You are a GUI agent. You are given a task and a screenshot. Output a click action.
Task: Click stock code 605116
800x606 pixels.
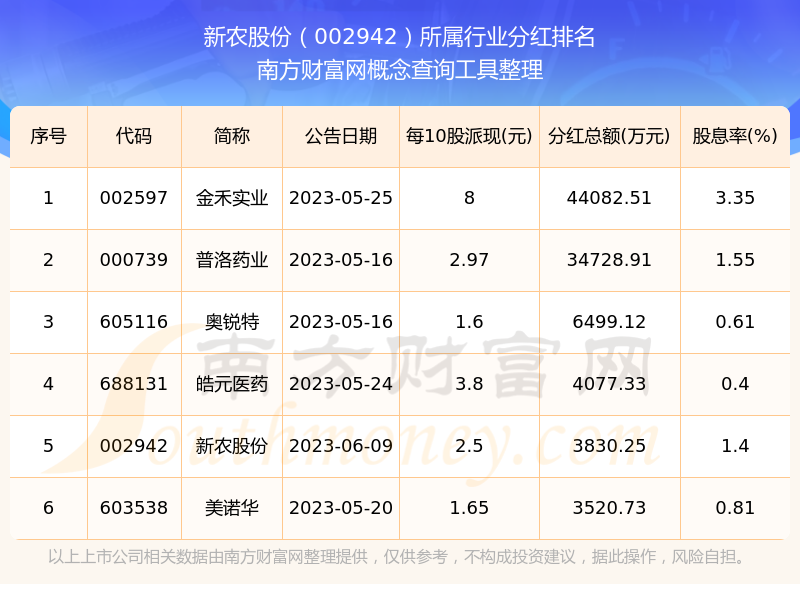pyautogui.click(x=134, y=322)
